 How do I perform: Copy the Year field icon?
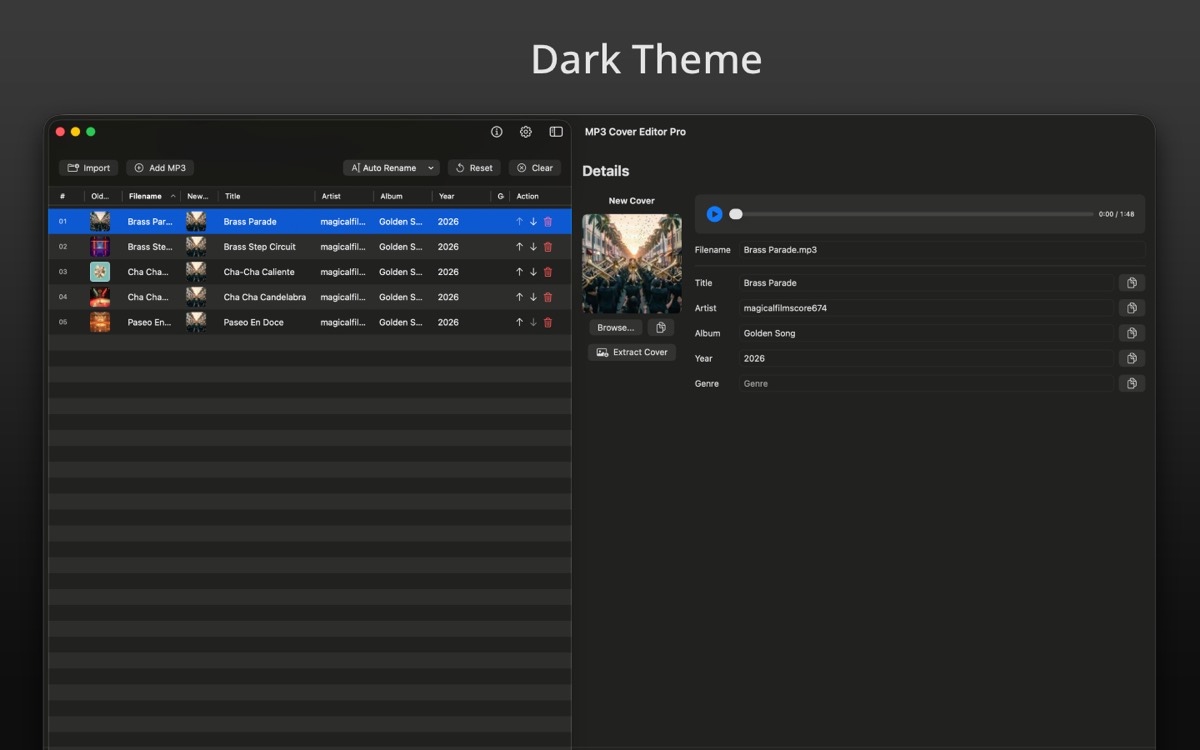(1132, 358)
